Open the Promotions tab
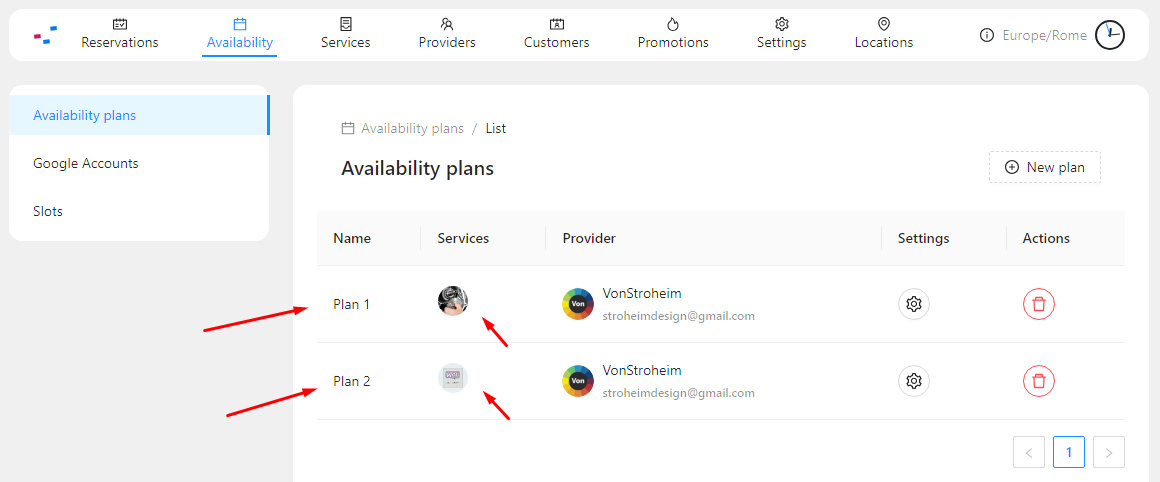 [x=673, y=34]
